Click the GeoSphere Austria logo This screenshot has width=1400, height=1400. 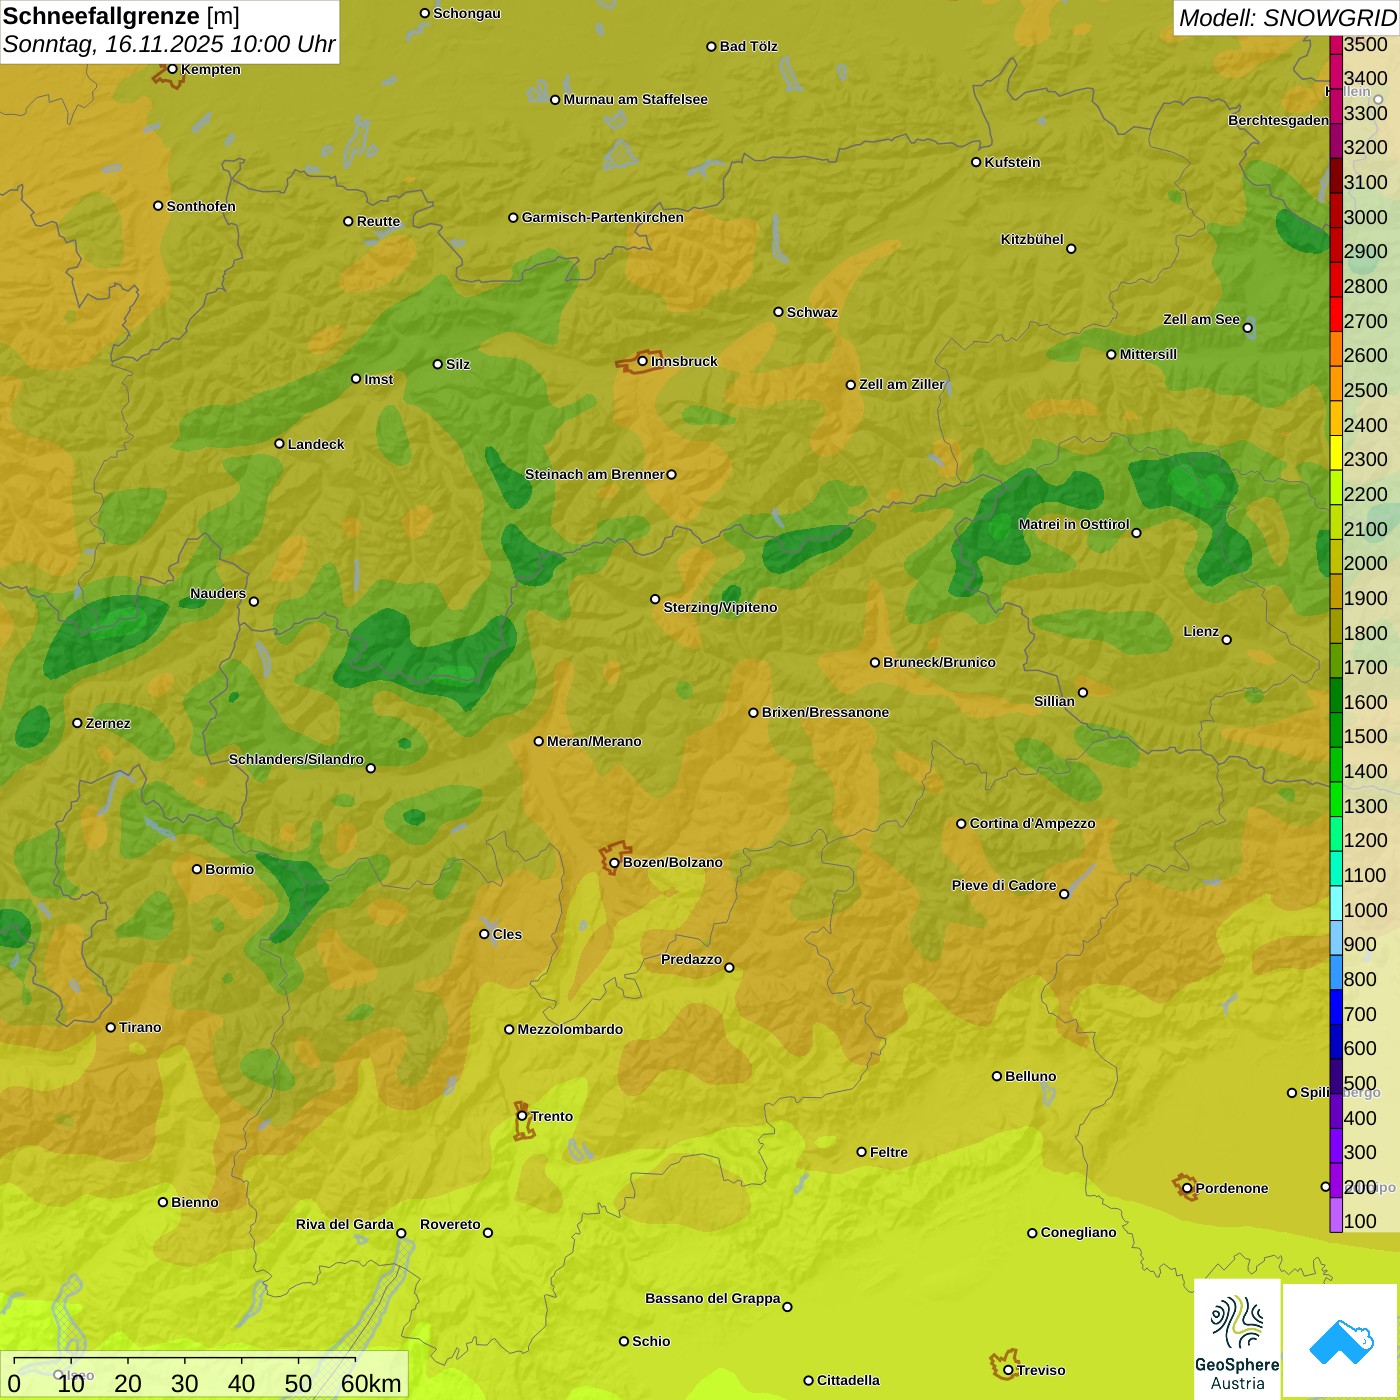1237,1339
